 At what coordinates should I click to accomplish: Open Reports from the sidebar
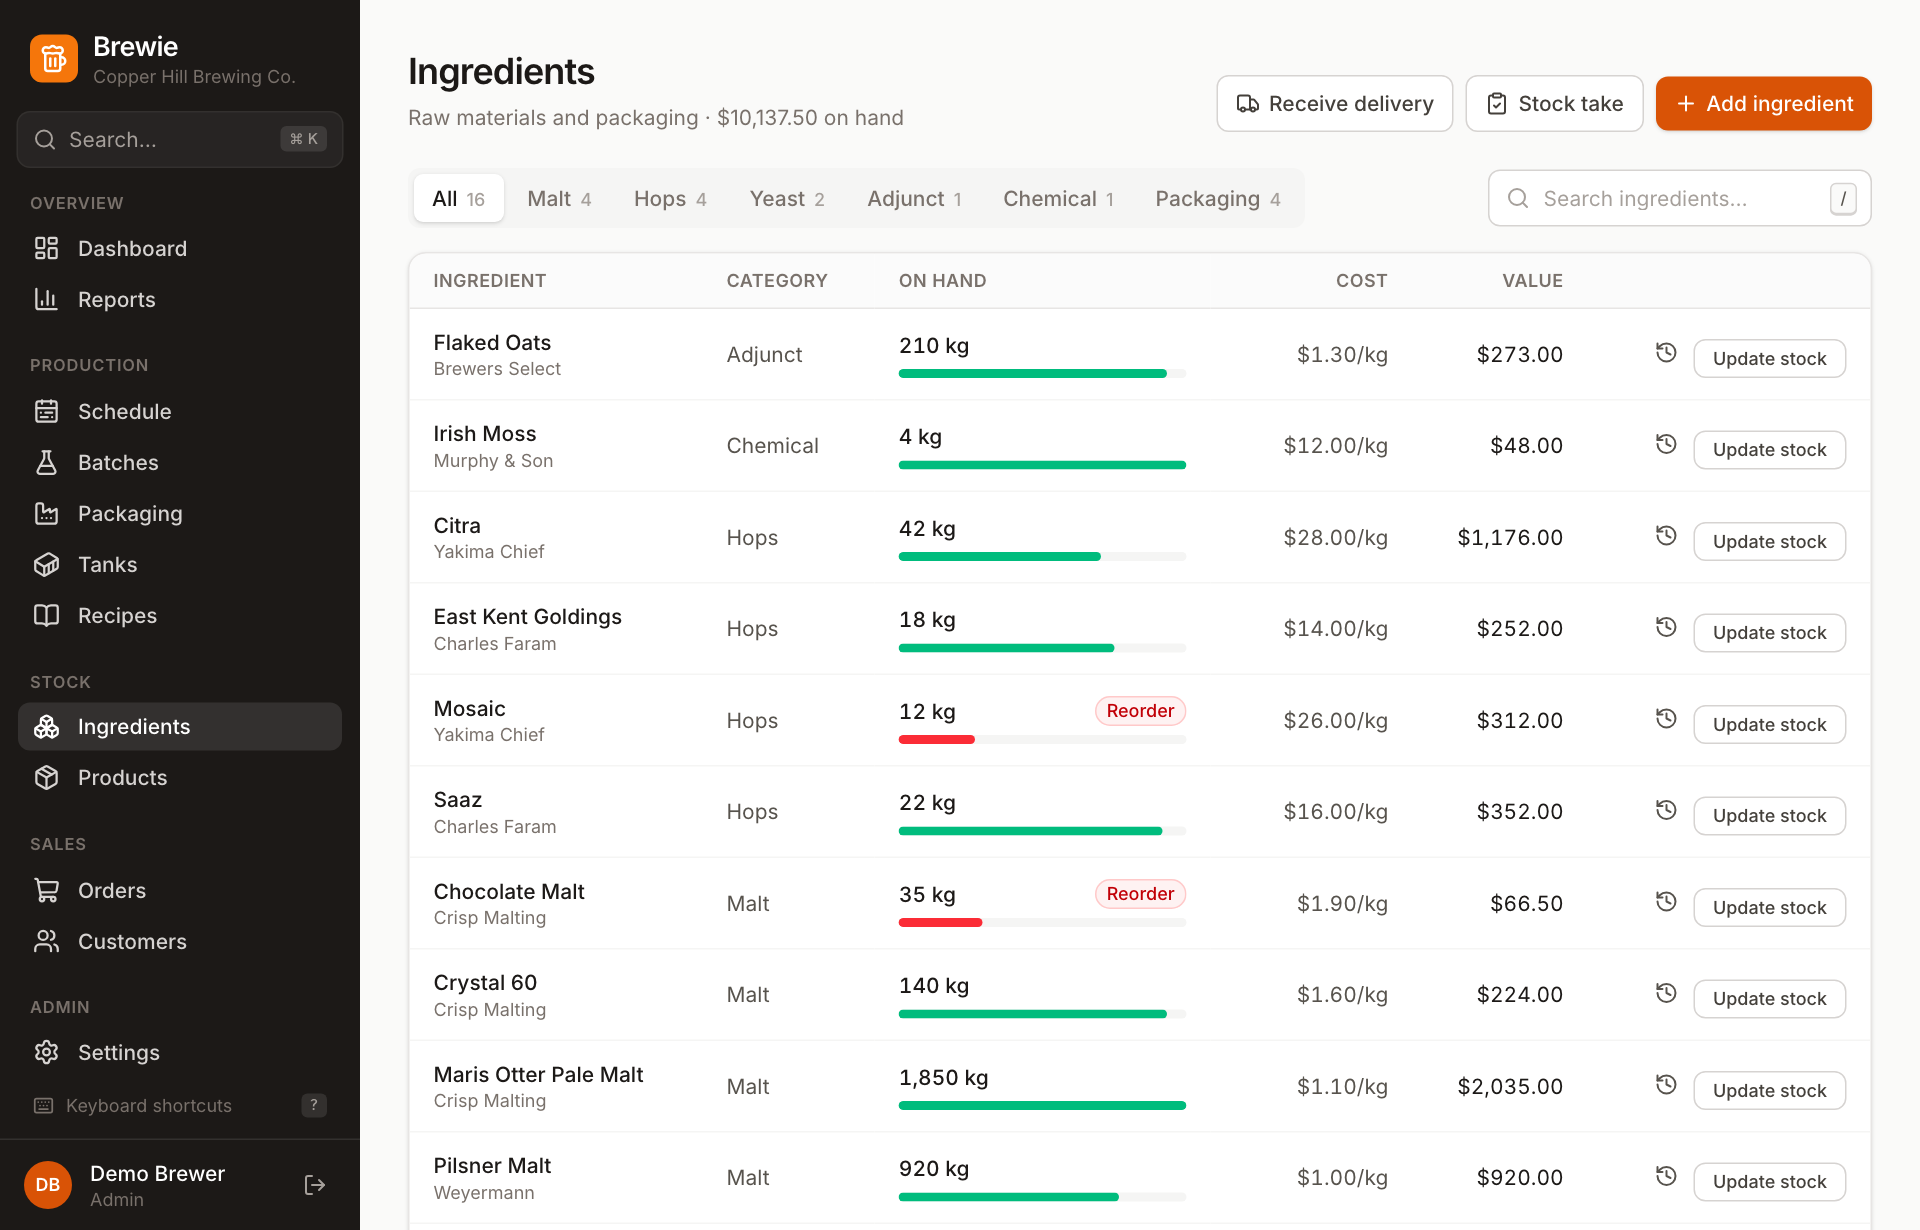pyautogui.click(x=180, y=299)
